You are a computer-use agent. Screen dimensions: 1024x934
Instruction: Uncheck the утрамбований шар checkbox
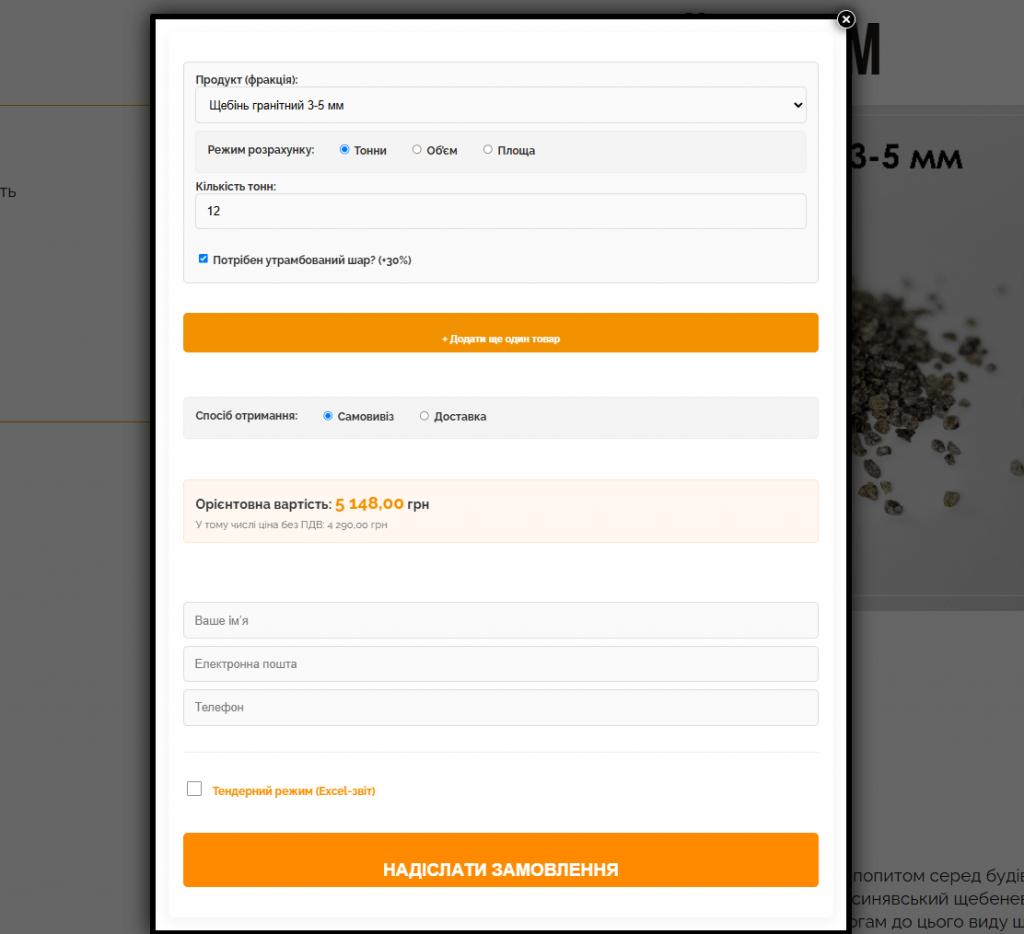click(x=203, y=259)
